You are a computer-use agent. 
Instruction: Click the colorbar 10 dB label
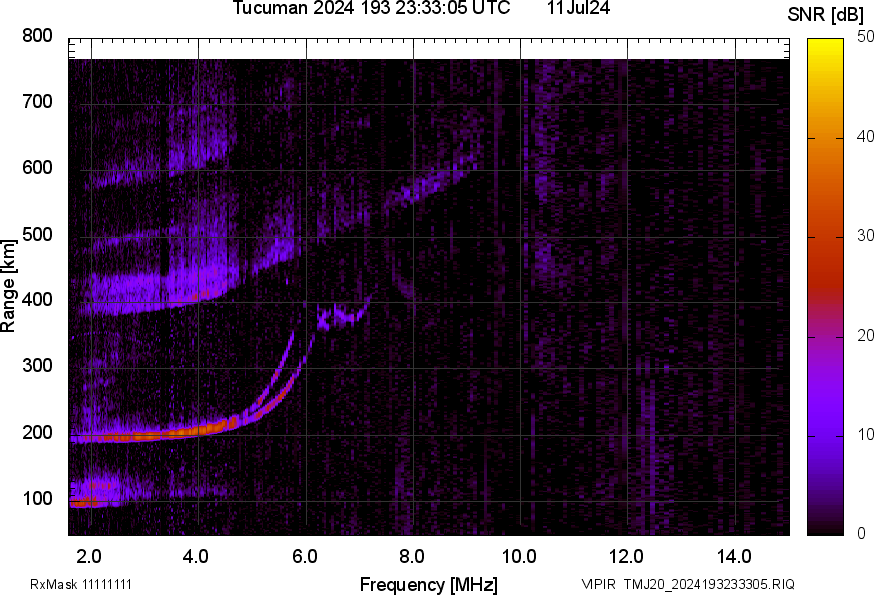click(x=865, y=434)
